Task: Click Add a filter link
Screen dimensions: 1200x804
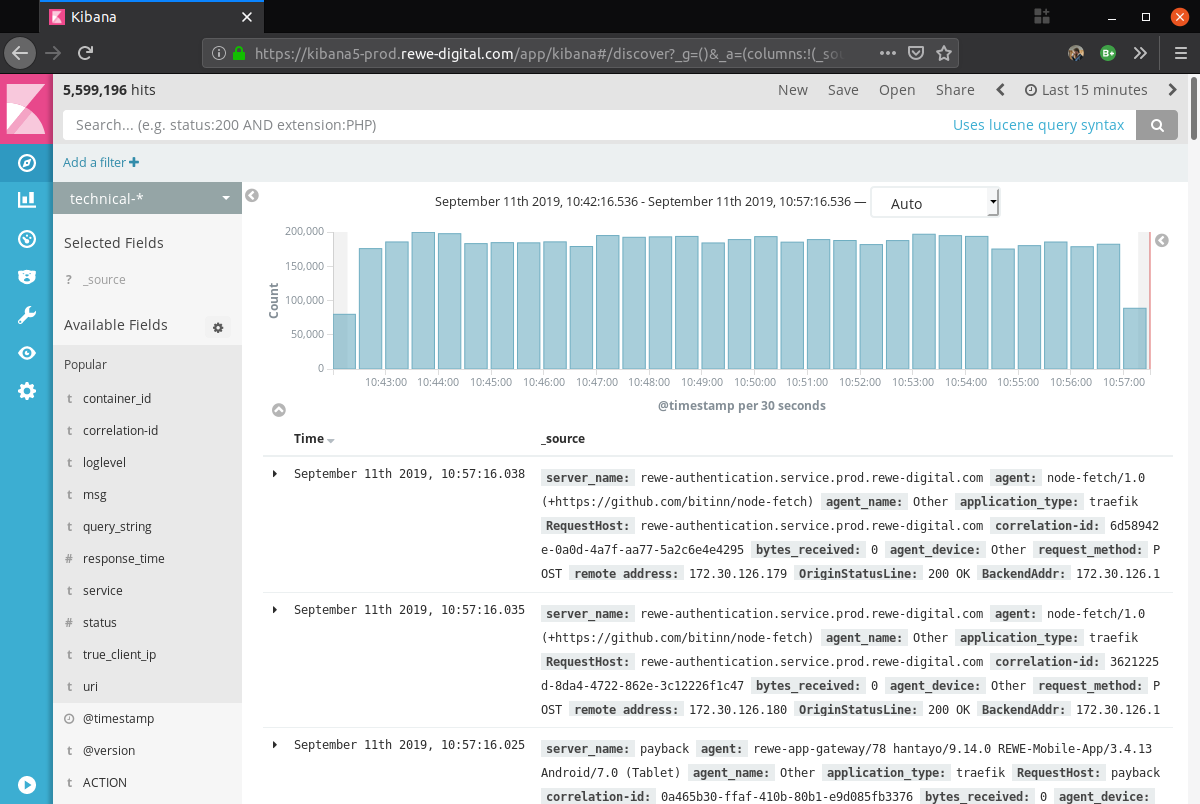Action: click(101, 162)
